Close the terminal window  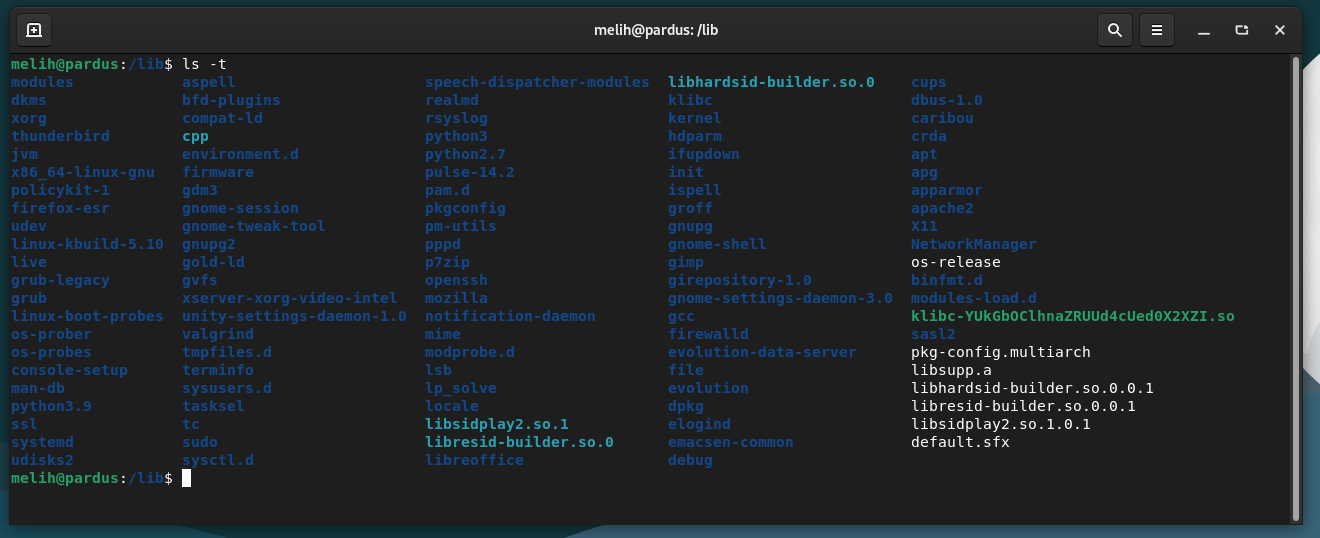click(1280, 30)
